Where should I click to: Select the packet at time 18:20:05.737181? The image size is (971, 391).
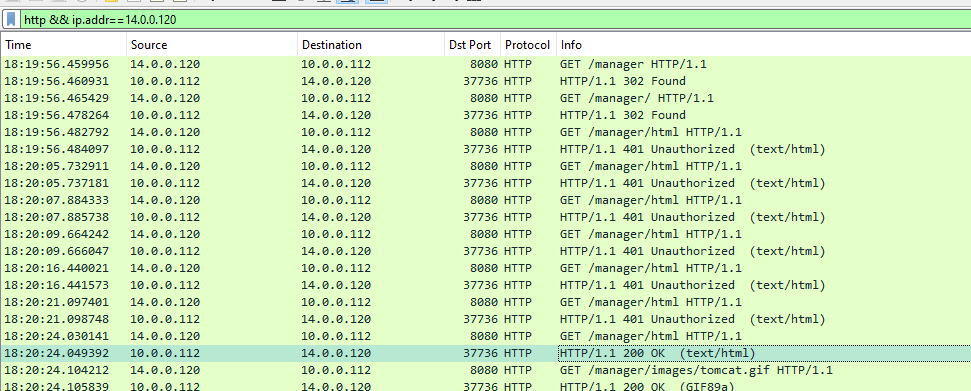[486, 183]
